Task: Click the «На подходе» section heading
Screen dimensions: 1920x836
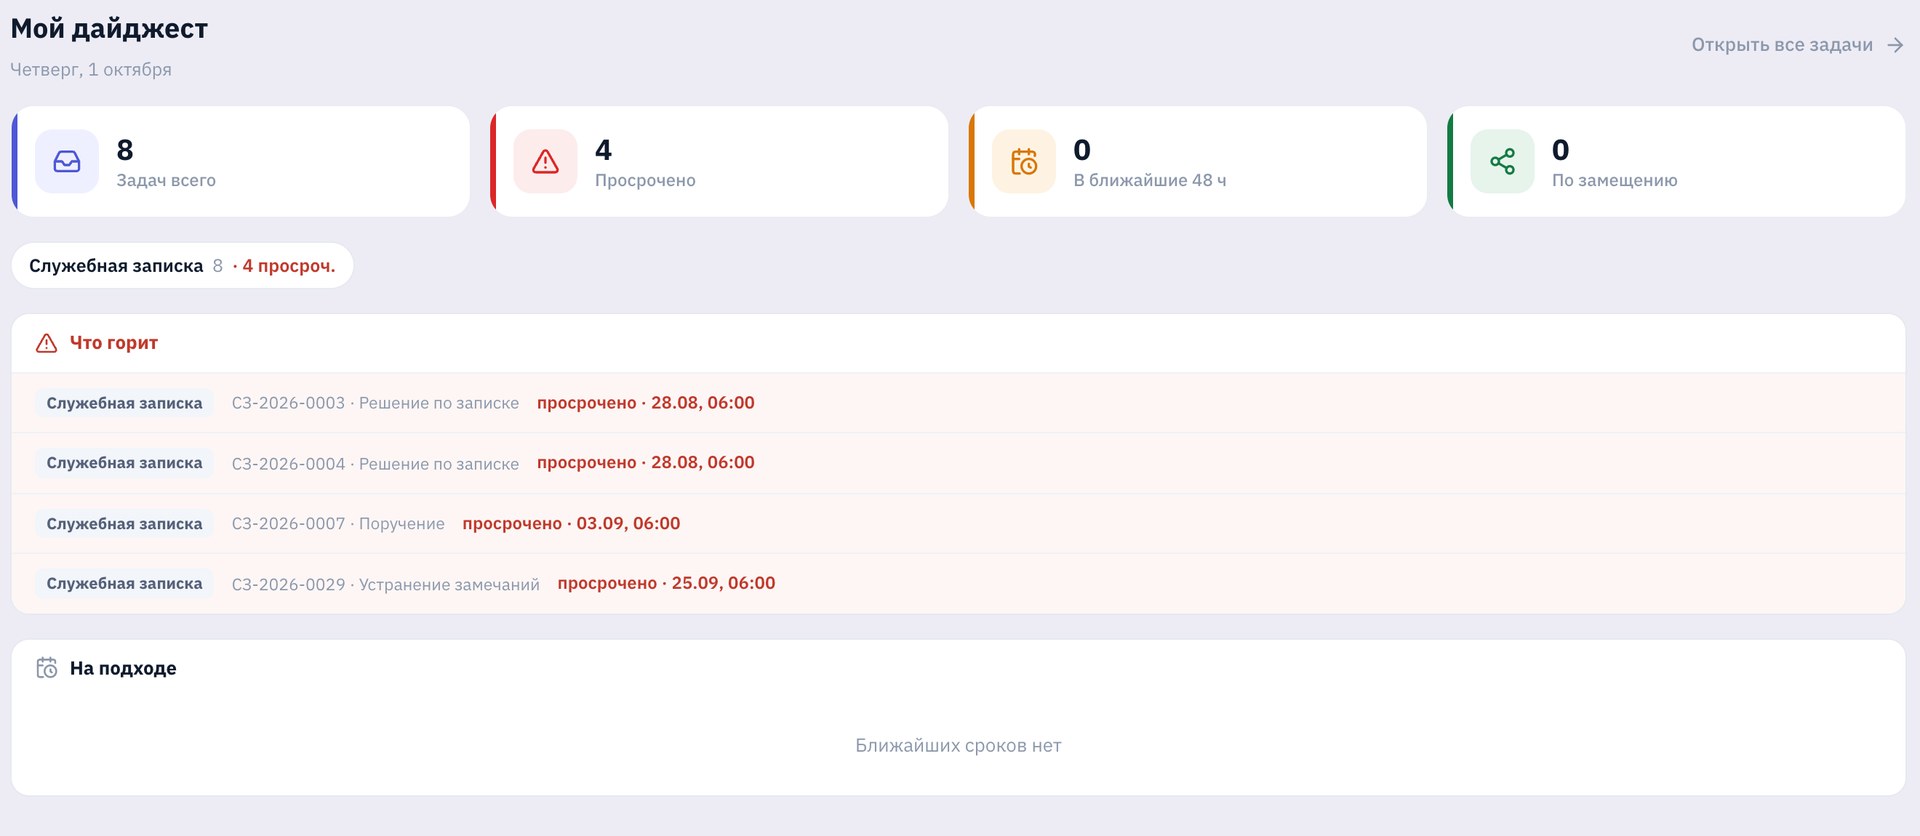Action: (x=123, y=668)
